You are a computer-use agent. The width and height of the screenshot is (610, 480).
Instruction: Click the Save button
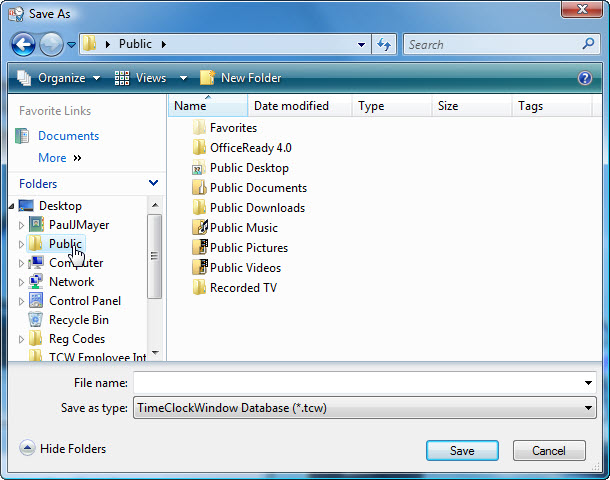pos(462,451)
